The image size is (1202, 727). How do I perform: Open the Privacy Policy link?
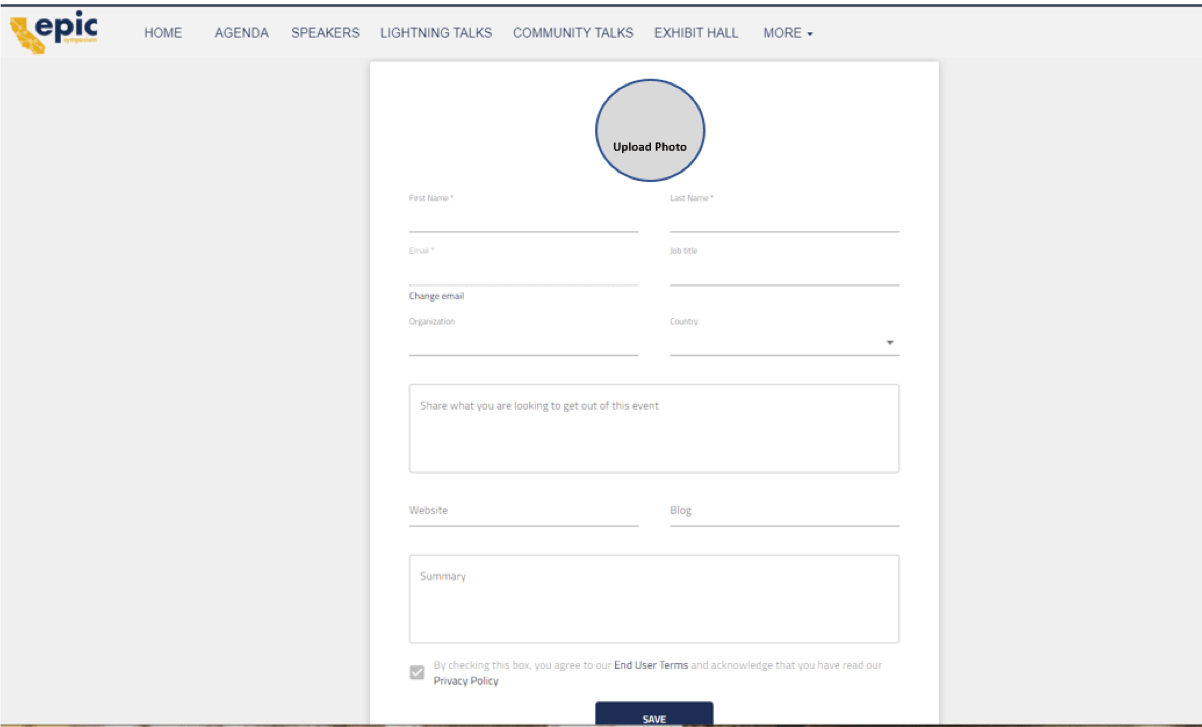pos(465,681)
